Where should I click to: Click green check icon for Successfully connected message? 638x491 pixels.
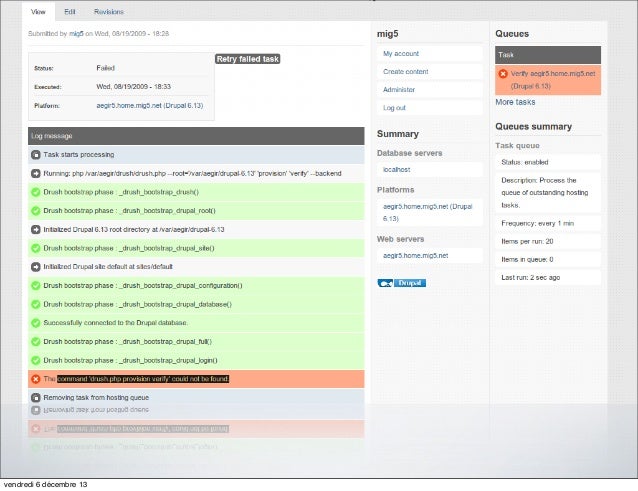(x=36, y=323)
